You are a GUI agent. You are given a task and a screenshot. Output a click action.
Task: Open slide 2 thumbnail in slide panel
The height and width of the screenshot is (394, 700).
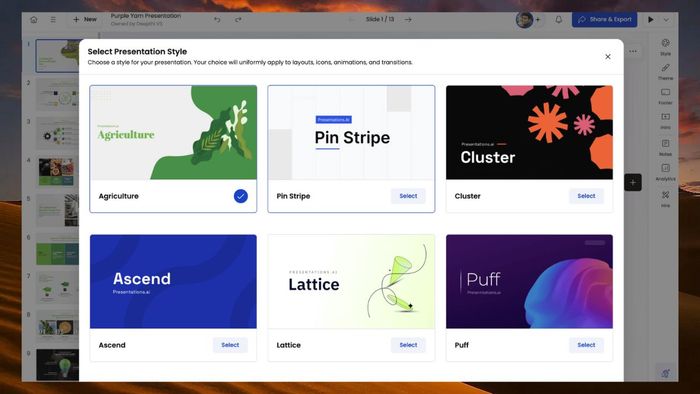tap(58, 94)
